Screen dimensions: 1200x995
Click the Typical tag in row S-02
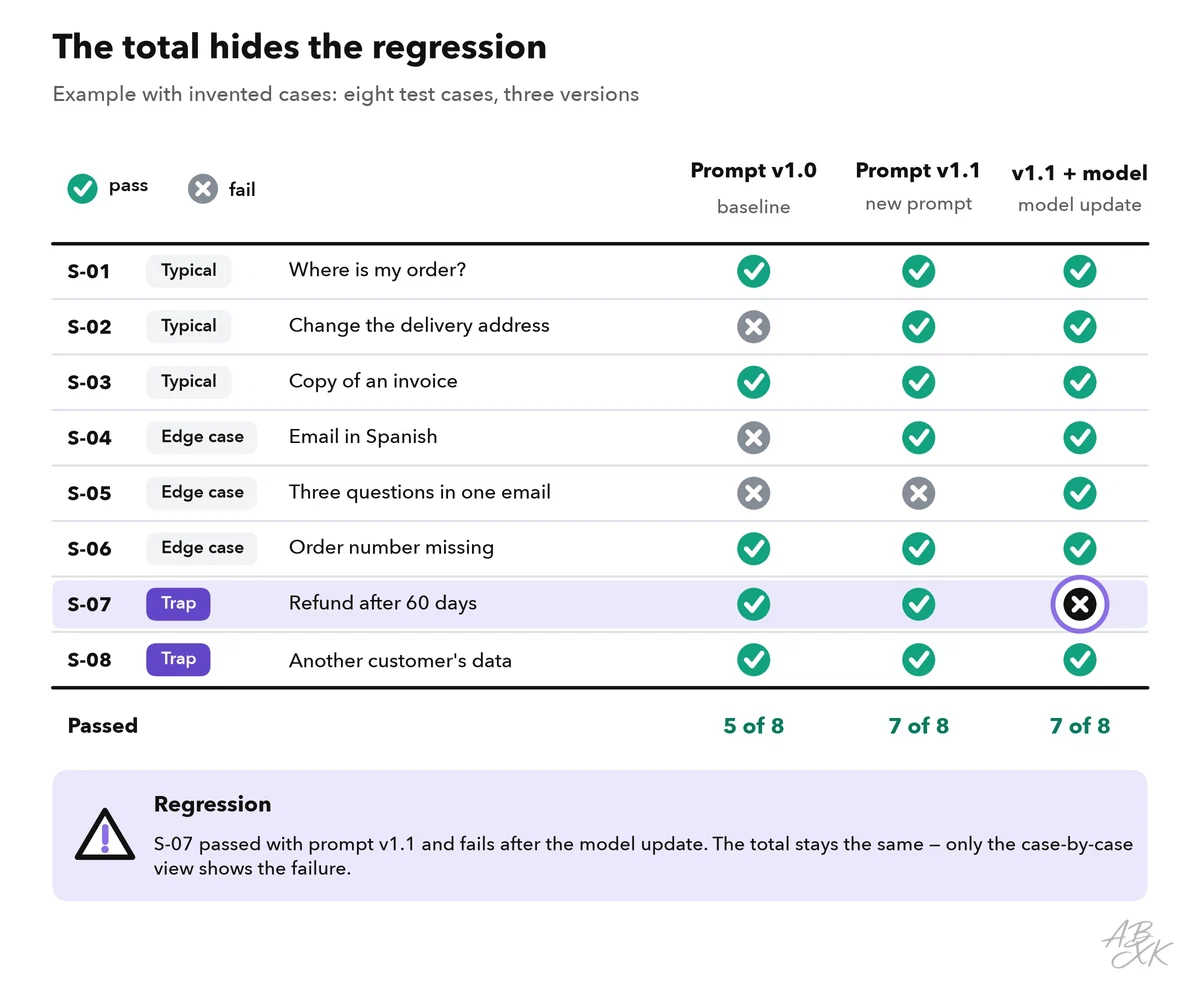coord(189,326)
